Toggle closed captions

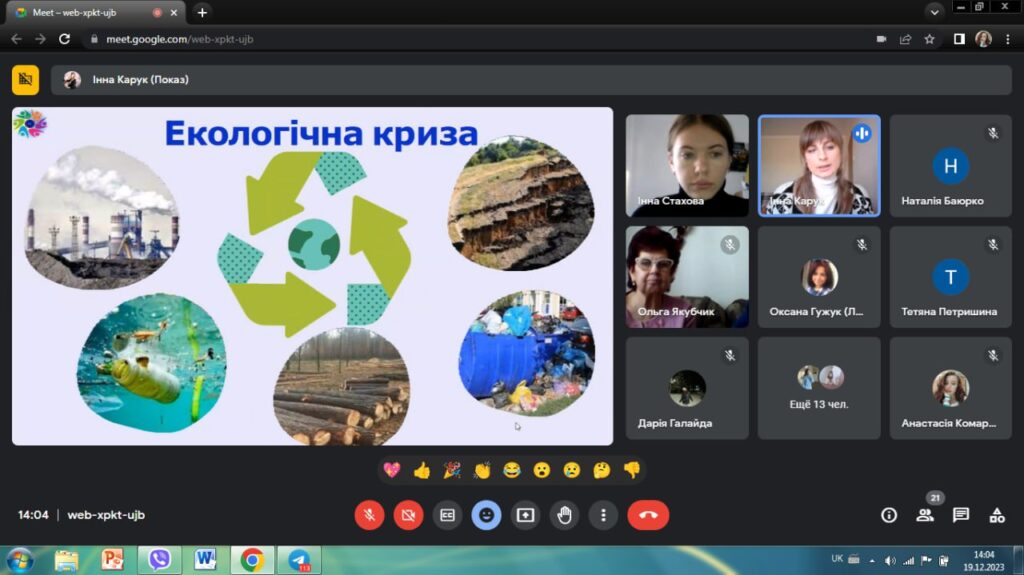pos(447,515)
